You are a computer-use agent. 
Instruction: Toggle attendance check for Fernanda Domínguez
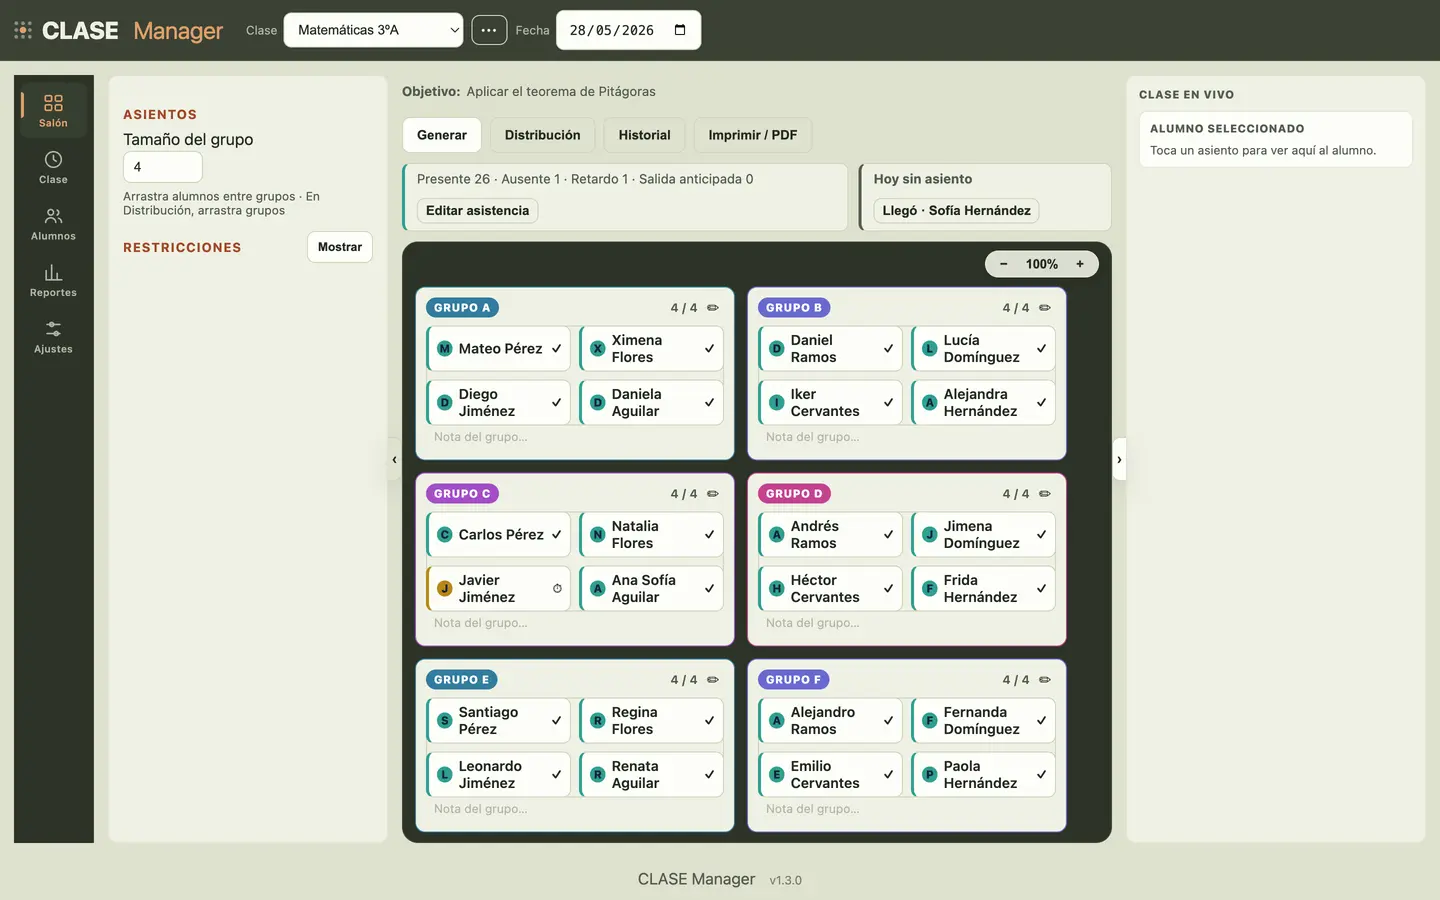pyautogui.click(x=1041, y=721)
